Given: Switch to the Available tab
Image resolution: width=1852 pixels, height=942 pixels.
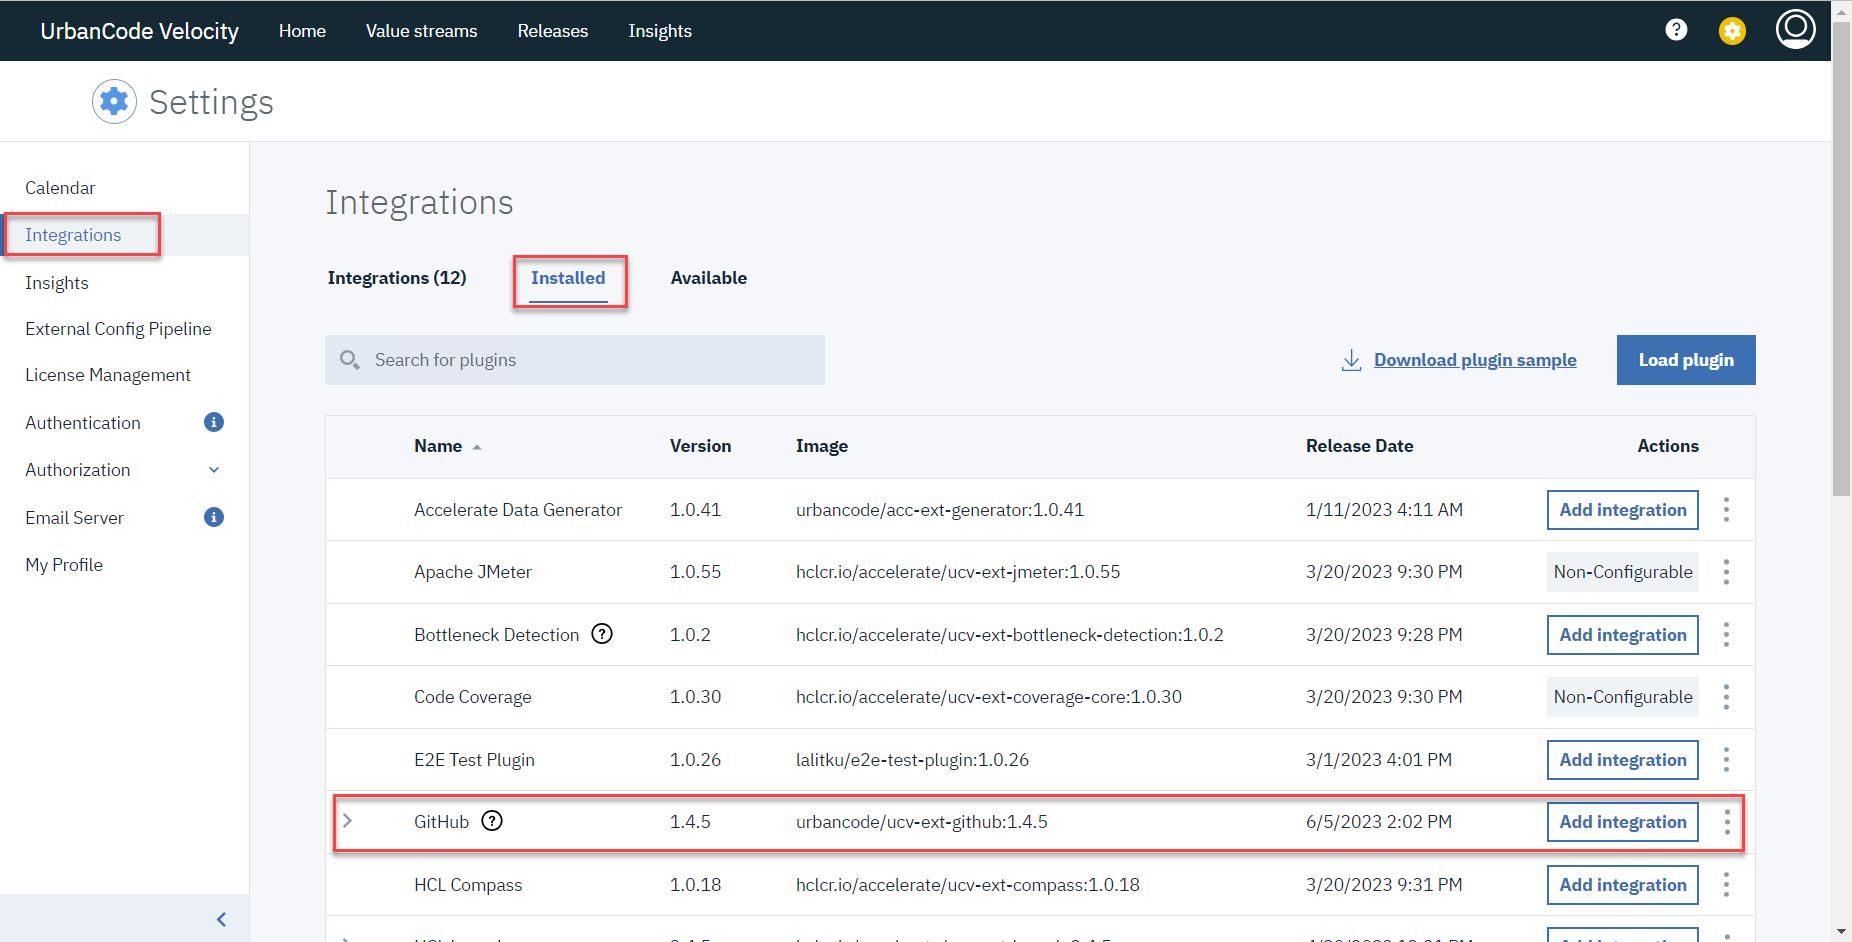Looking at the screenshot, I should [x=708, y=278].
